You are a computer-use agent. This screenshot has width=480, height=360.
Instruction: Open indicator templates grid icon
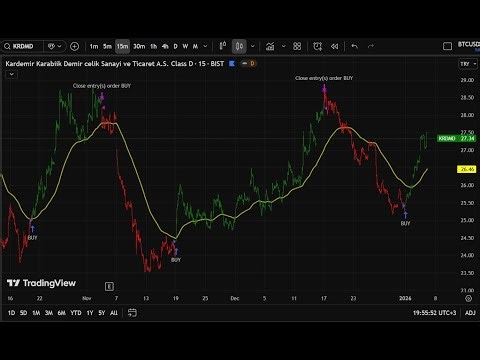(297, 46)
